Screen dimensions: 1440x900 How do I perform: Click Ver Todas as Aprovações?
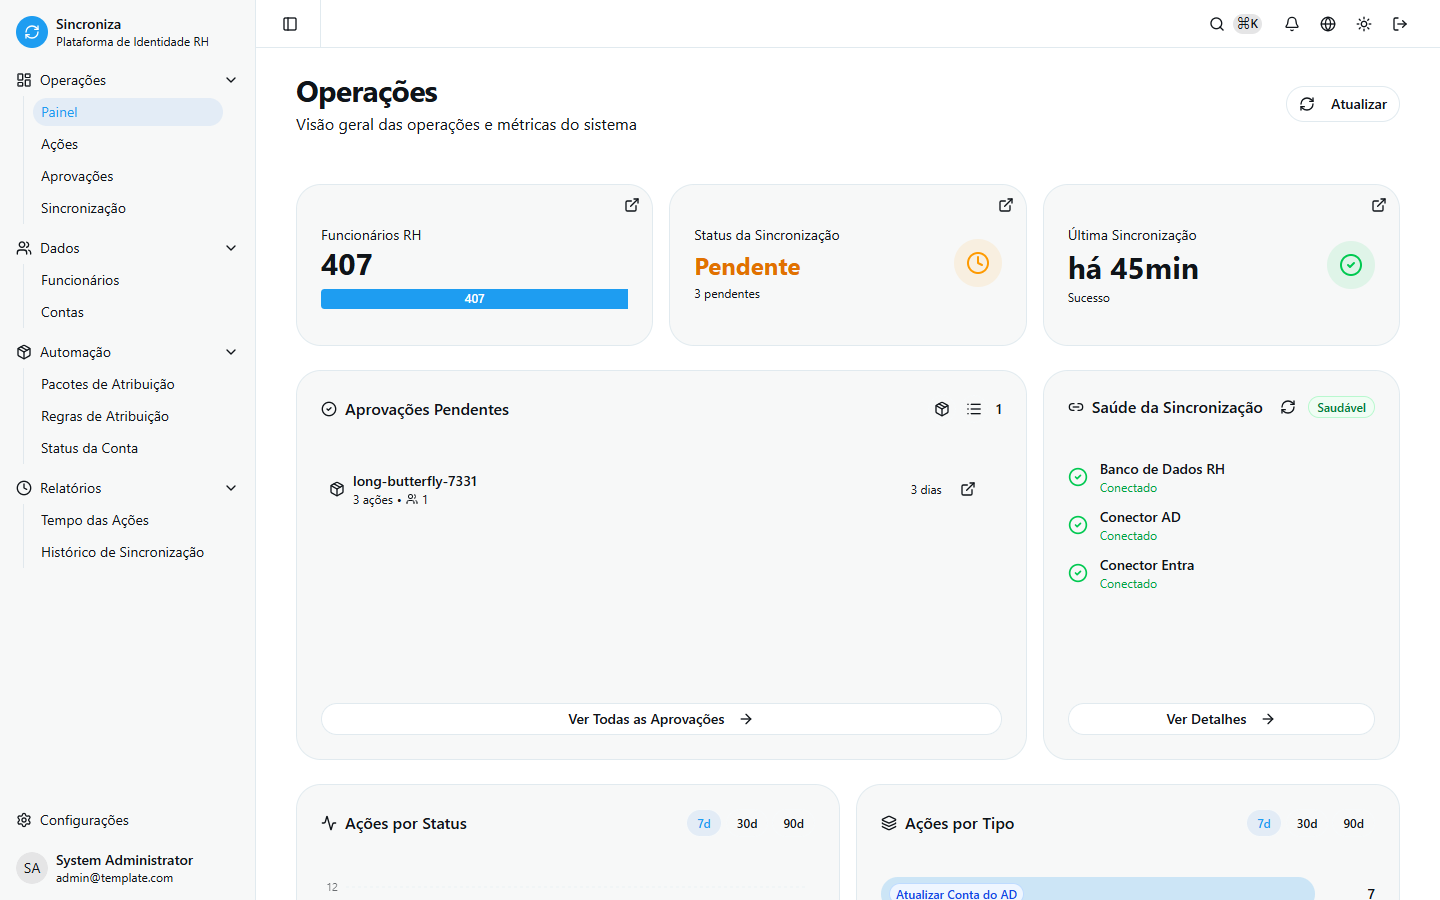[660, 719]
